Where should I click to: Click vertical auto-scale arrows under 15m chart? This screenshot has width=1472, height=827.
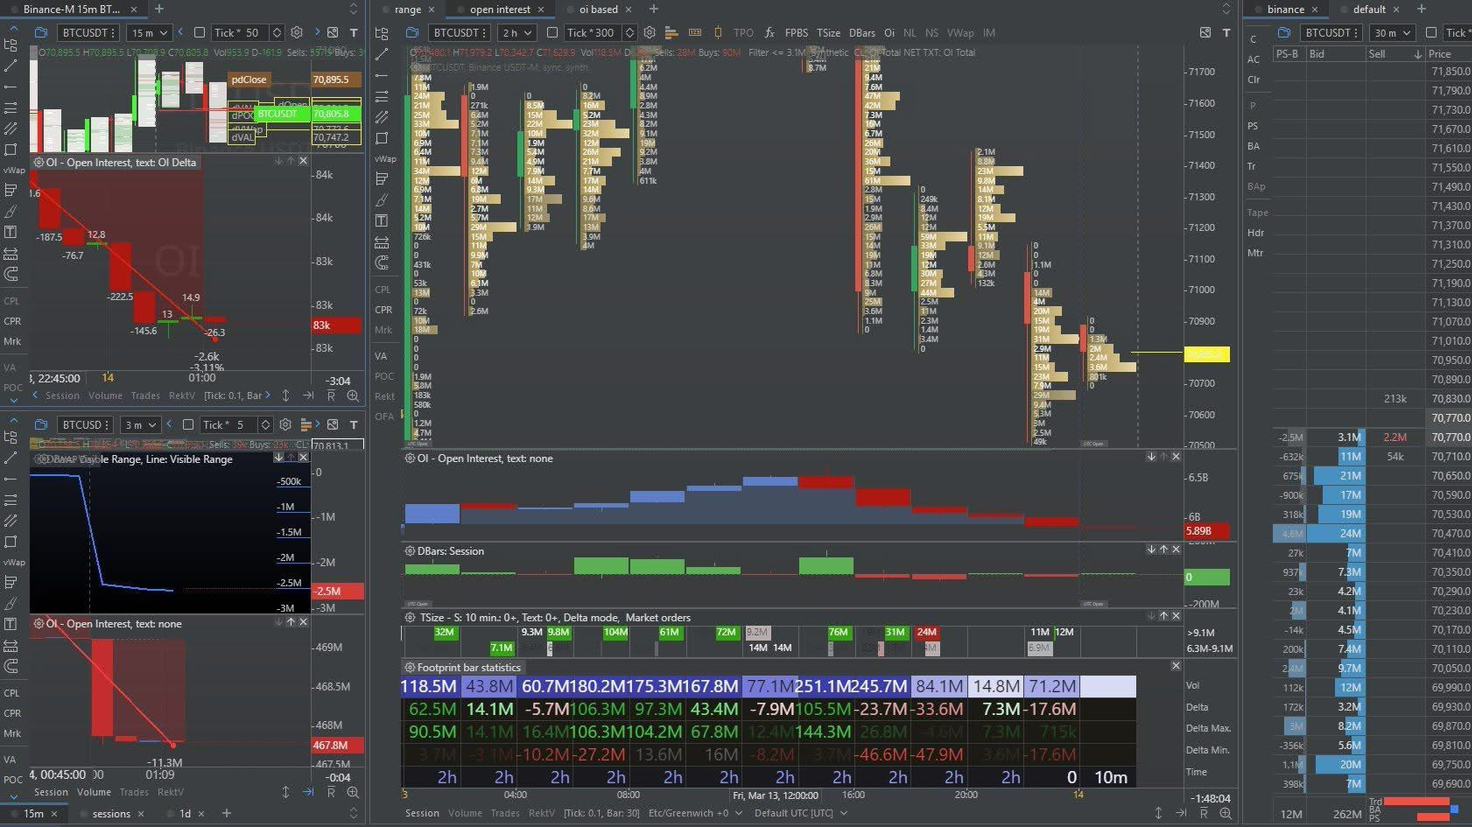pyautogui.click(x=286, y=396)
